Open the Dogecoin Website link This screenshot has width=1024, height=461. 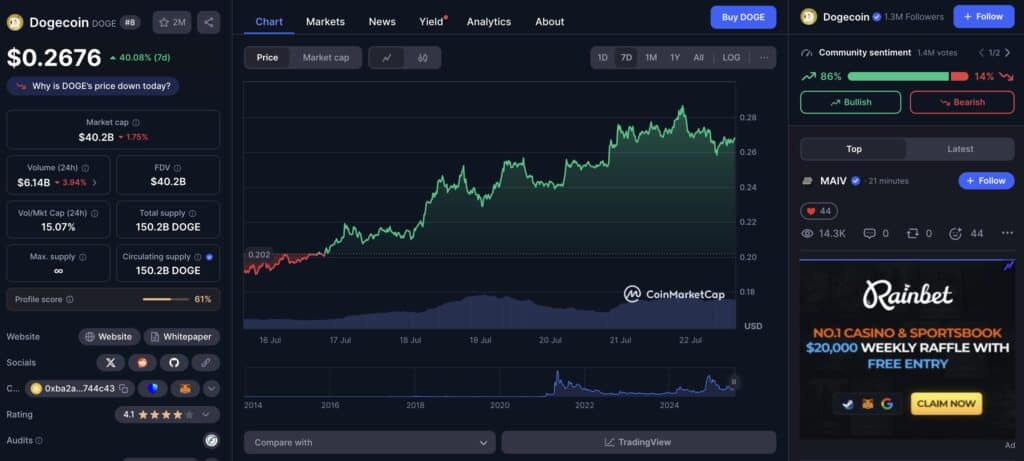coord(109,337)
